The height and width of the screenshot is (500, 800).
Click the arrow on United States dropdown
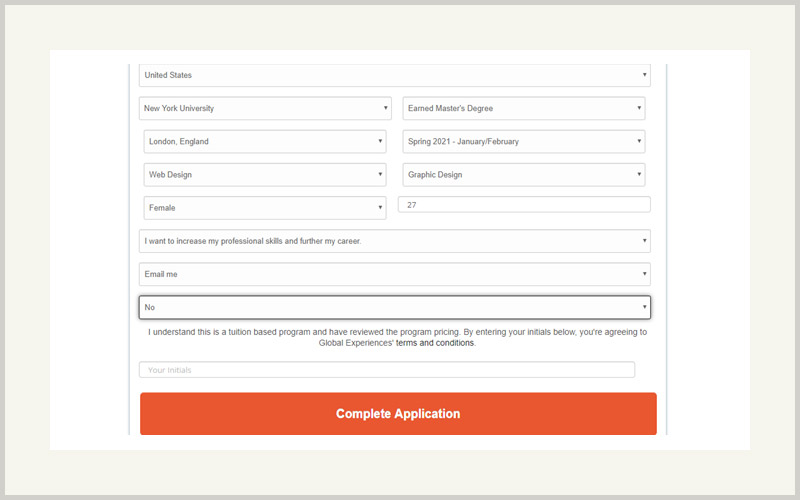click(x=644, y=74)
